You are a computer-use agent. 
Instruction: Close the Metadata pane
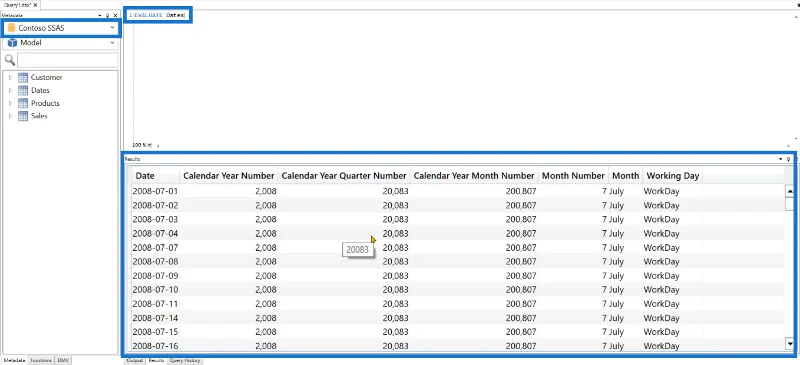(x=115, y=16)
